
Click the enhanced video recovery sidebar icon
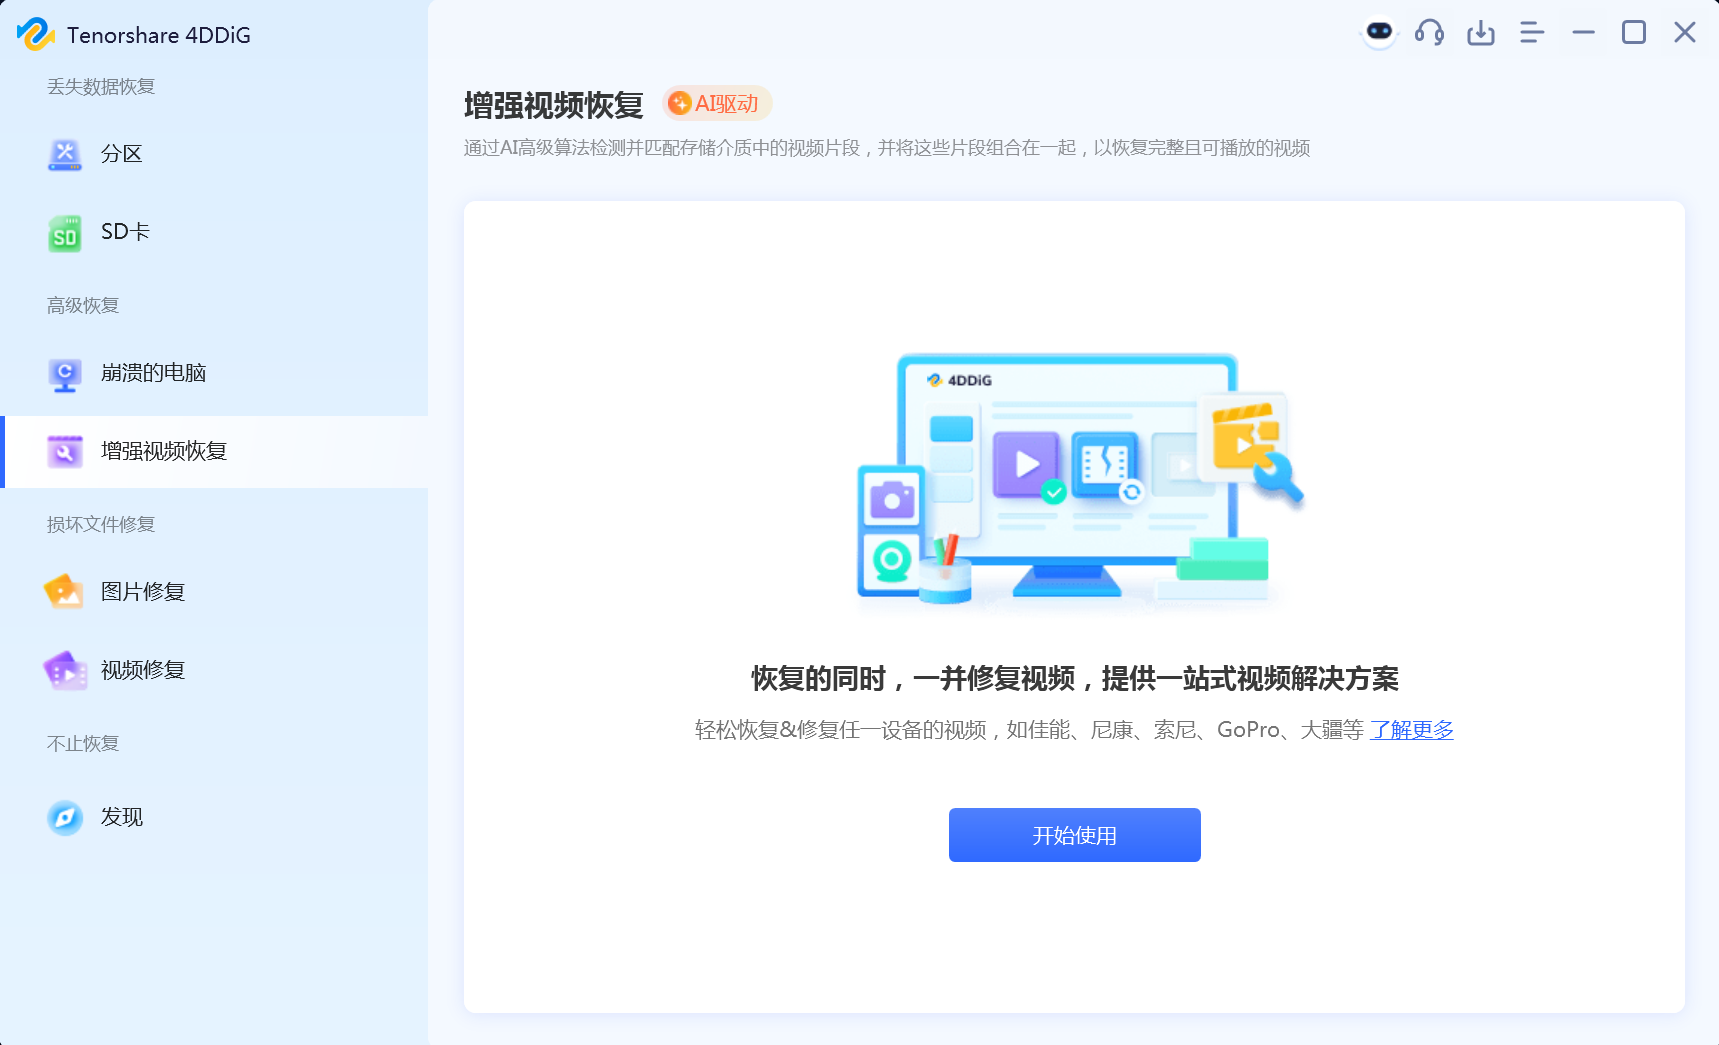(x=65, y=452)
